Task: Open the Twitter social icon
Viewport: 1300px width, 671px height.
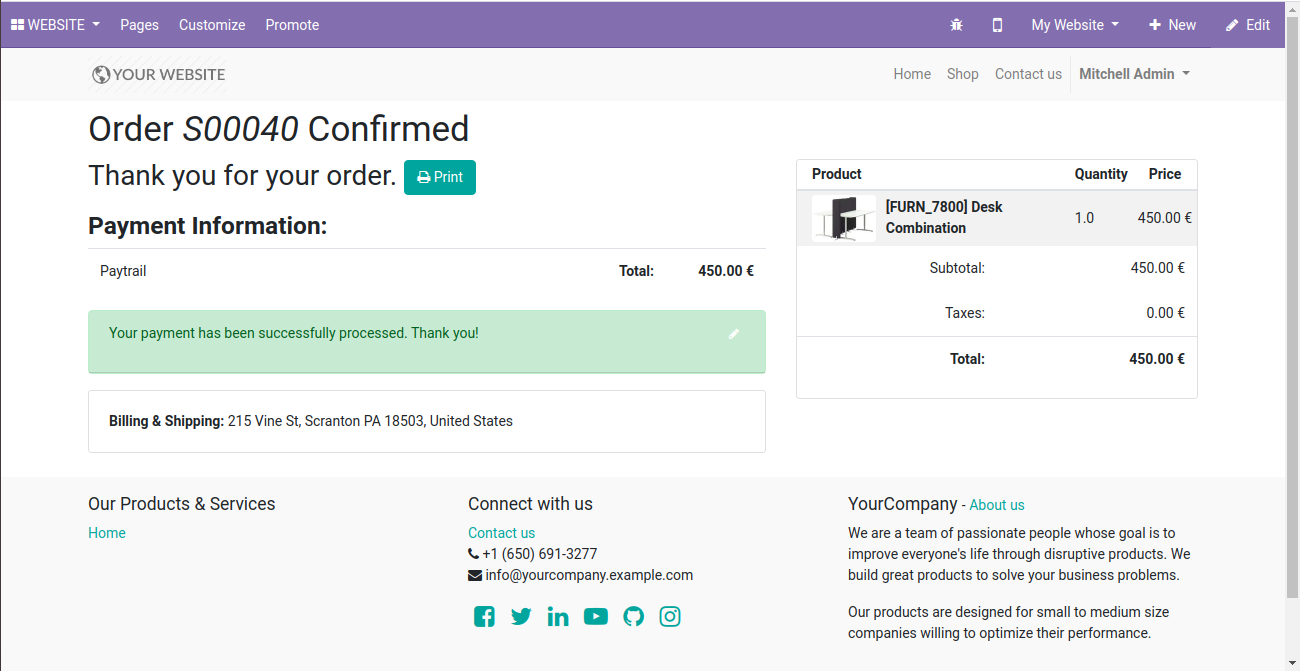Action: pos(521,617)
